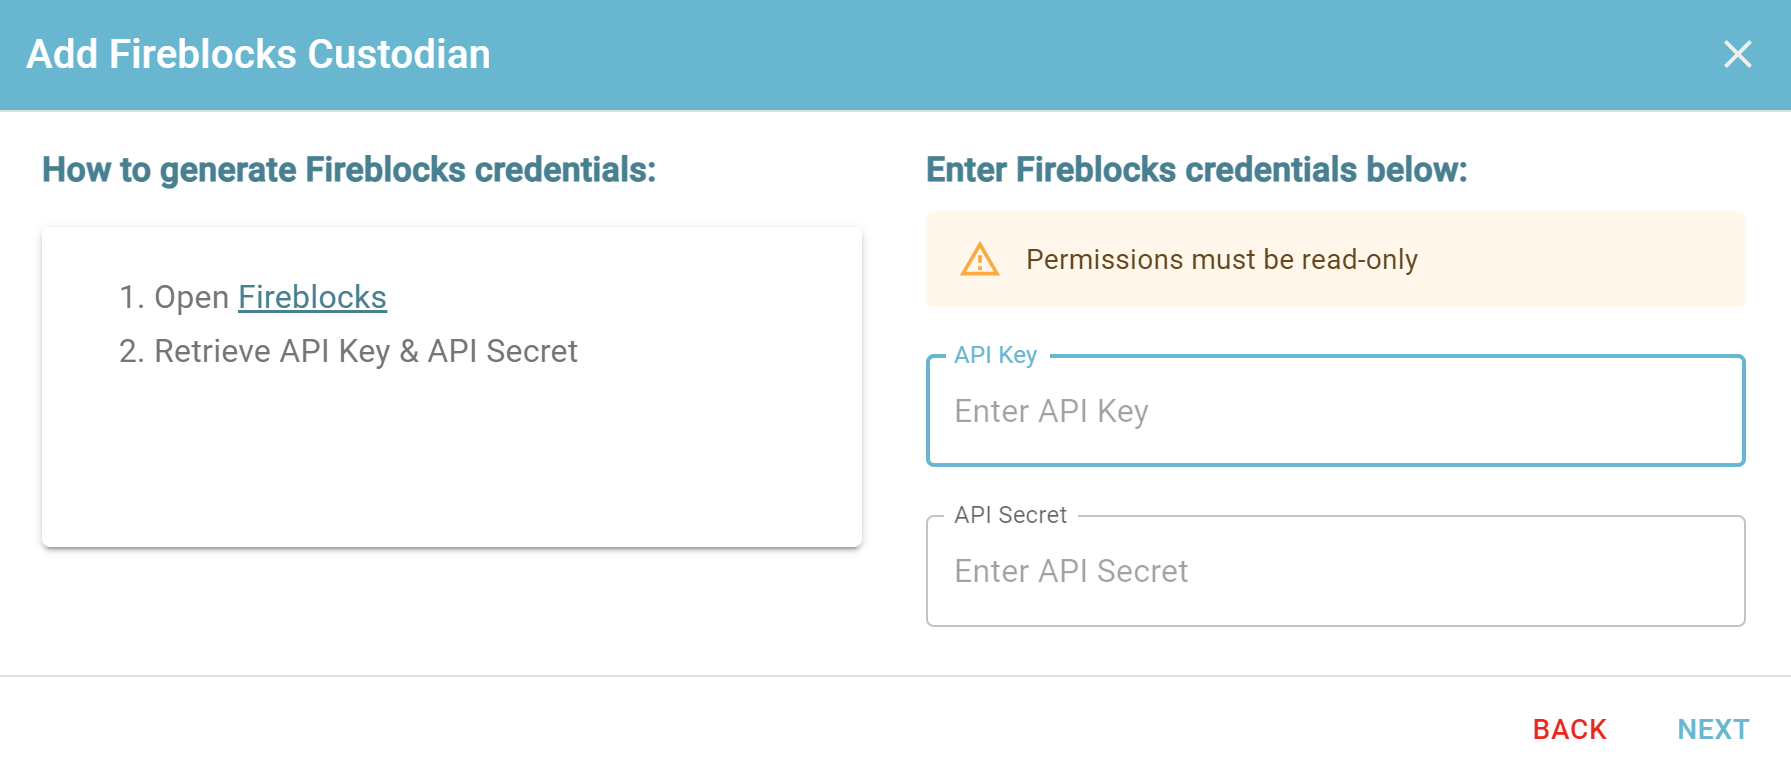Click empty space inside the instructions card
1791x773 pixels.
(452, 460)
